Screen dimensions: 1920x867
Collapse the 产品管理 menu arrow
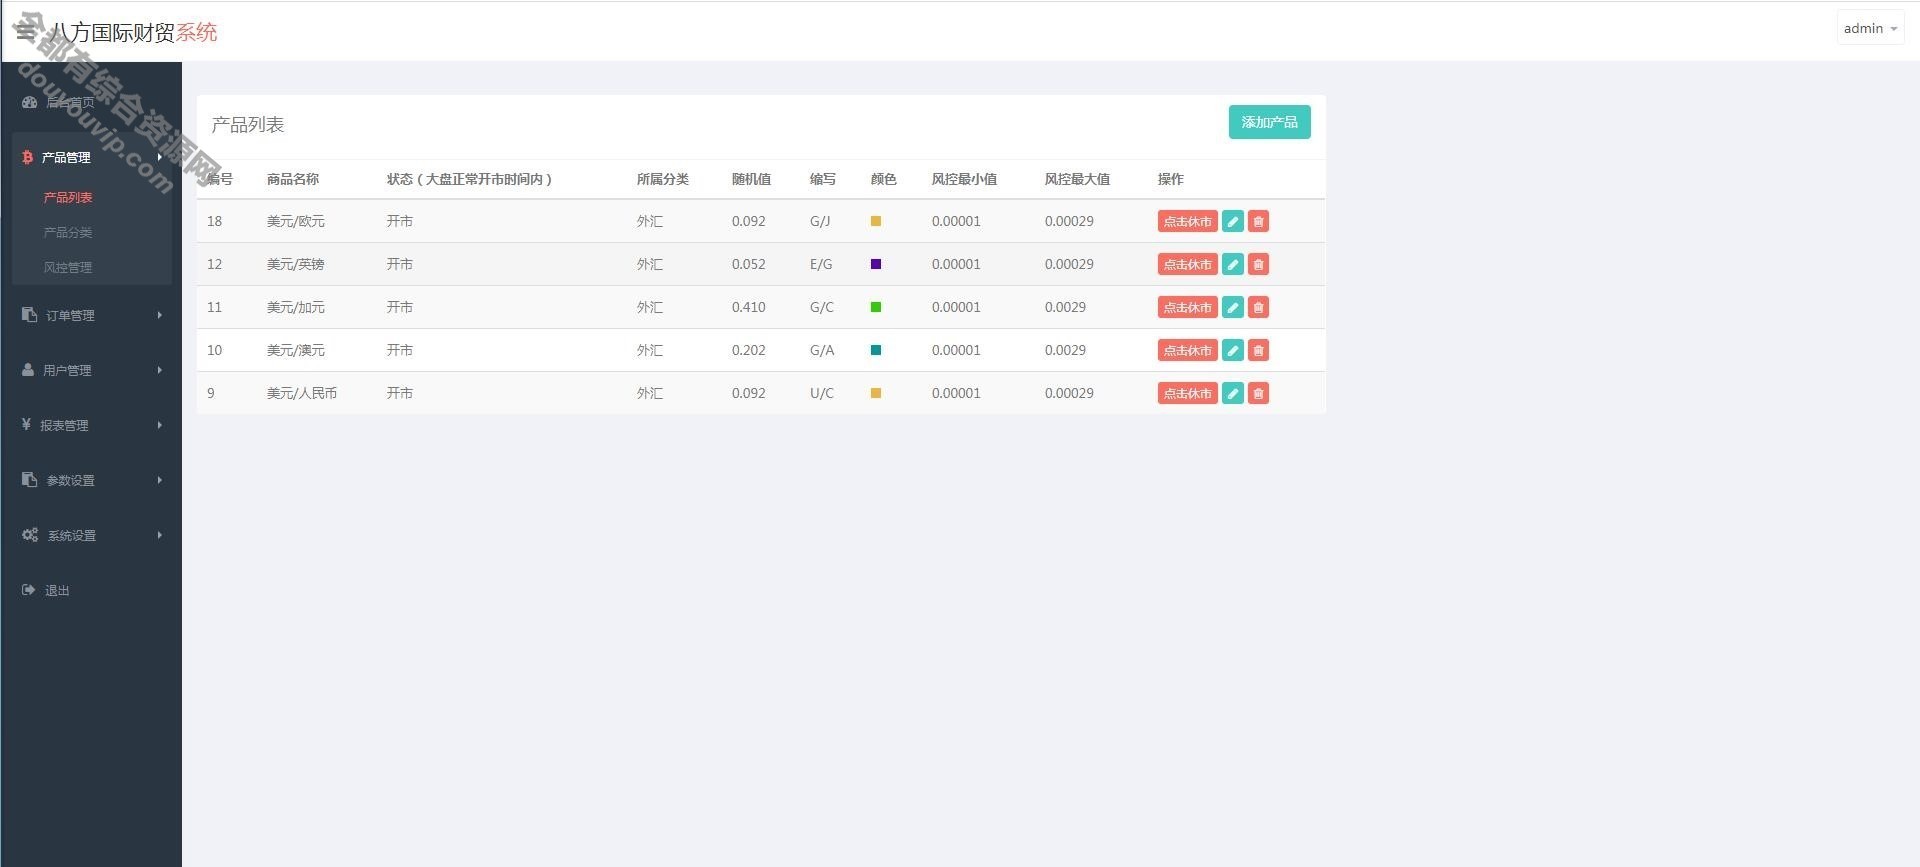(x=159, y=157)
